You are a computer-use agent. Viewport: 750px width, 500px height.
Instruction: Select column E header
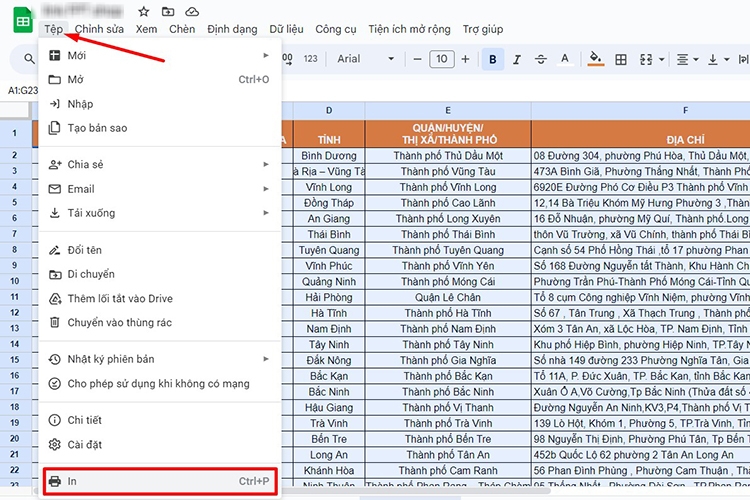coord(448,111)
